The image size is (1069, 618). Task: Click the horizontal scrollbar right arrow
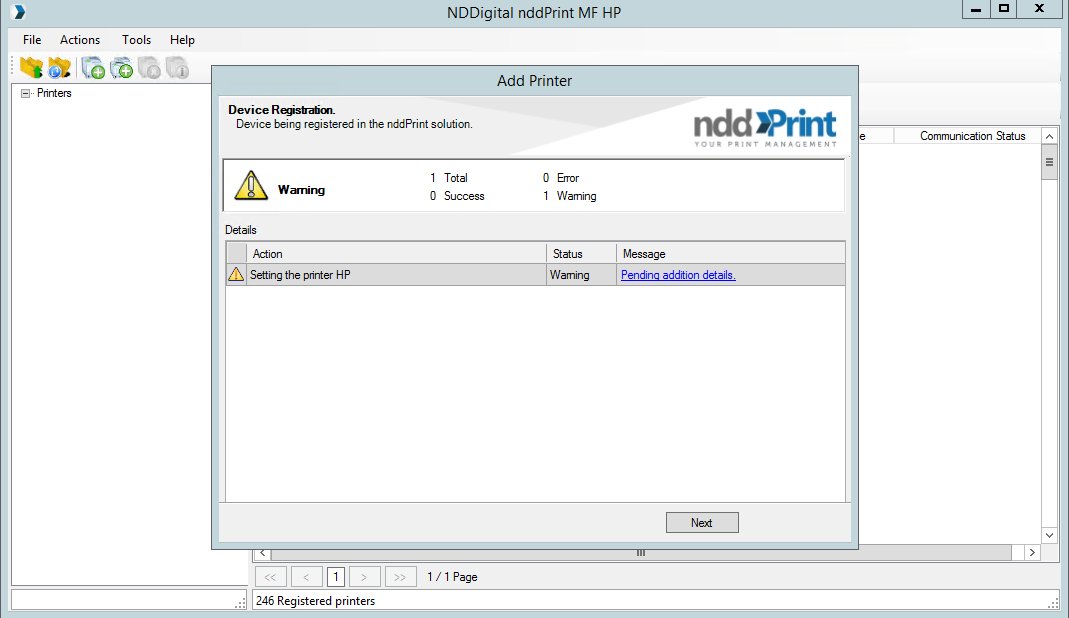click(x=1032, y=553)
